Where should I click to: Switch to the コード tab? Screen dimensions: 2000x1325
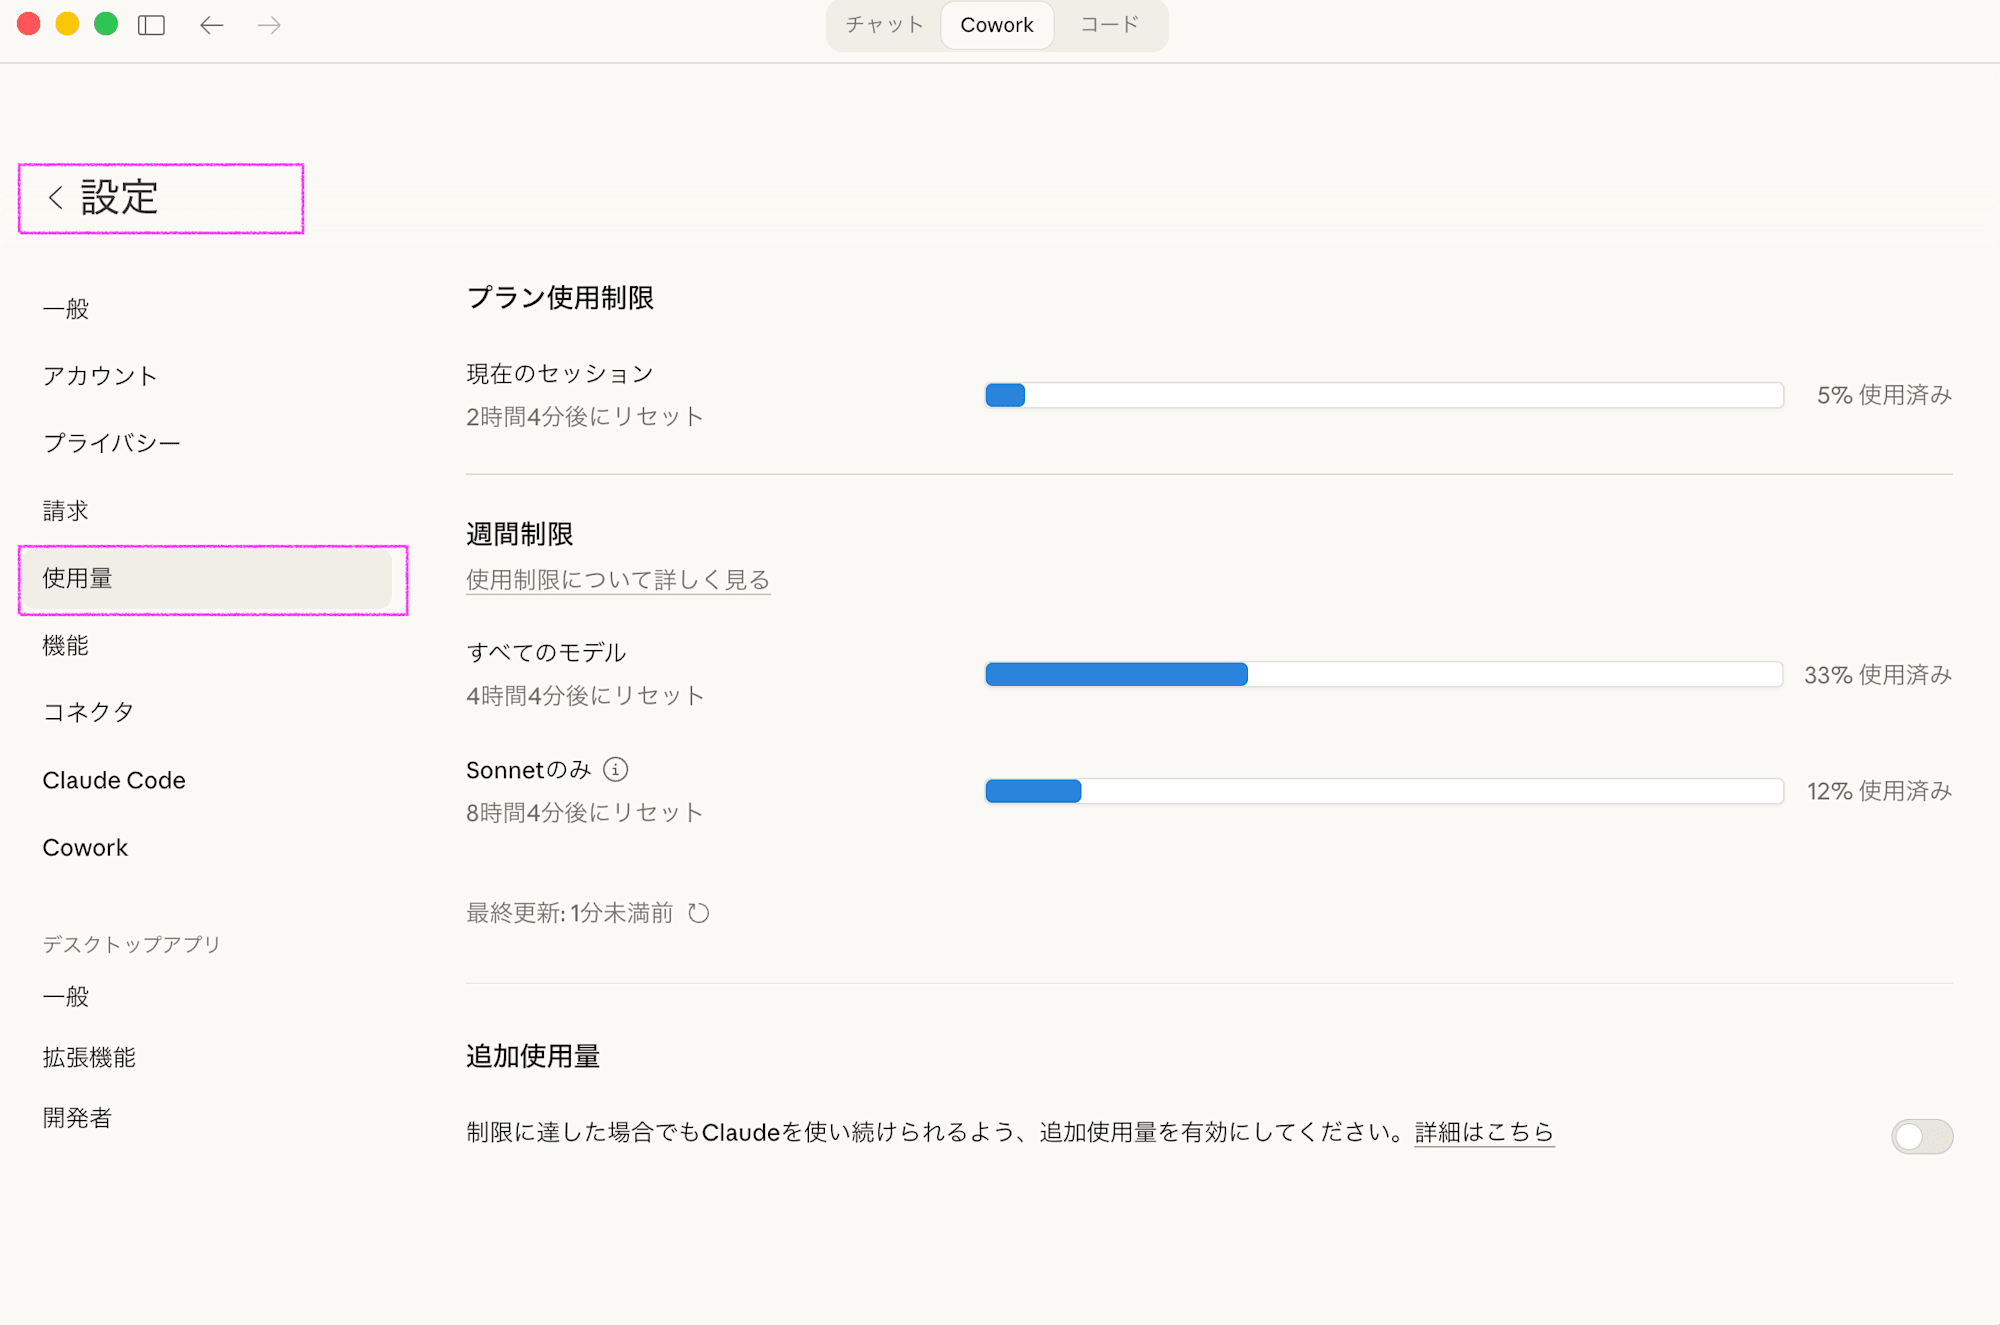pos(1108,25)
